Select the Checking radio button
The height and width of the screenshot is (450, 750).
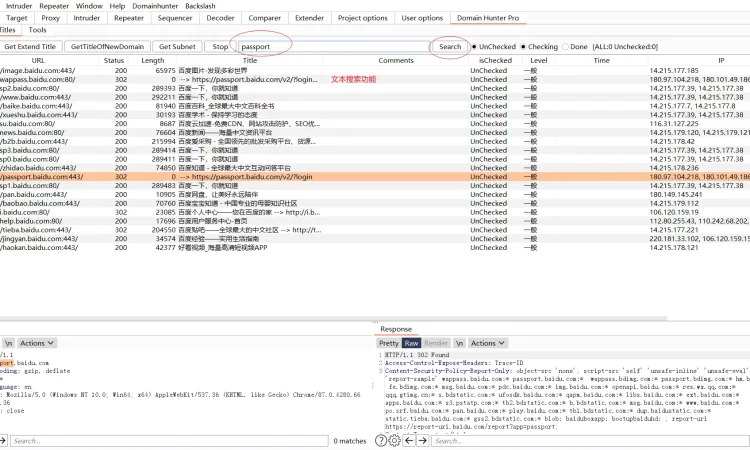click(x=523, y=47)
